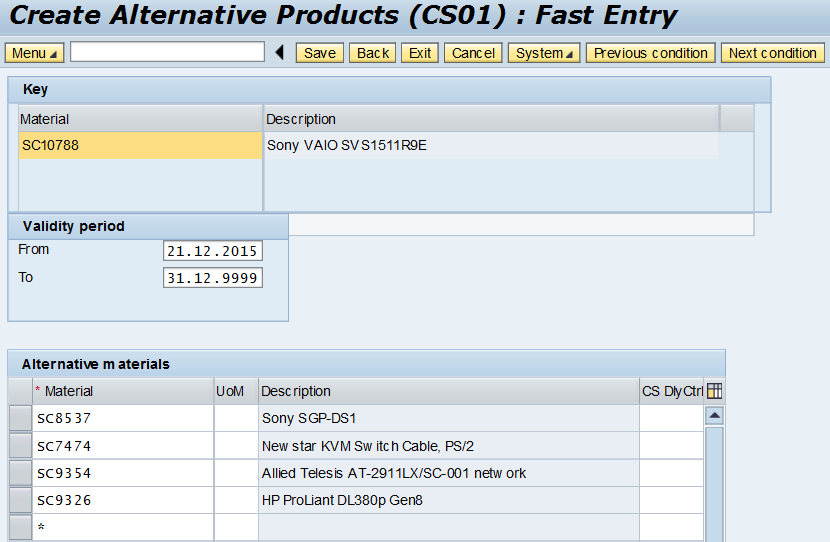Expand the System dropdown menu
The image size is (830, 542).
[x=545, y=53]
